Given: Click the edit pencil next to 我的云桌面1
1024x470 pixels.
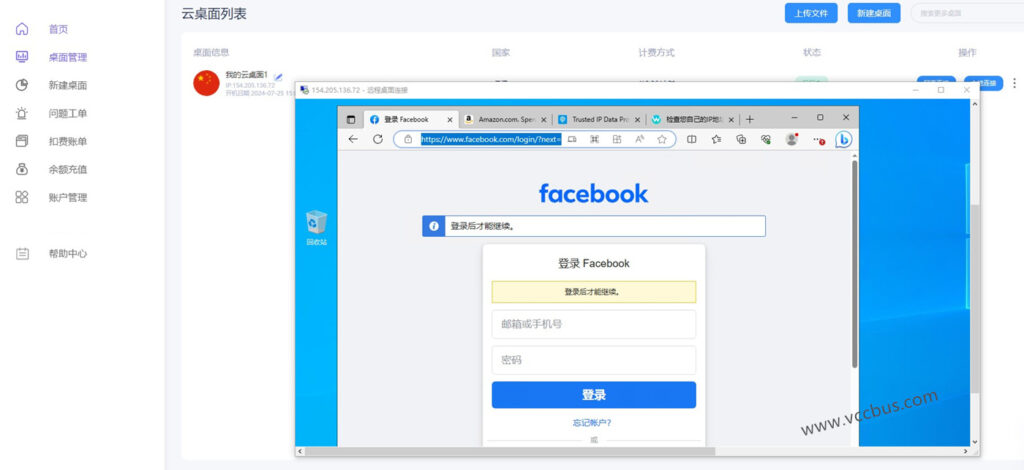Looking at the screenshot, I should [x=279, y=76].
